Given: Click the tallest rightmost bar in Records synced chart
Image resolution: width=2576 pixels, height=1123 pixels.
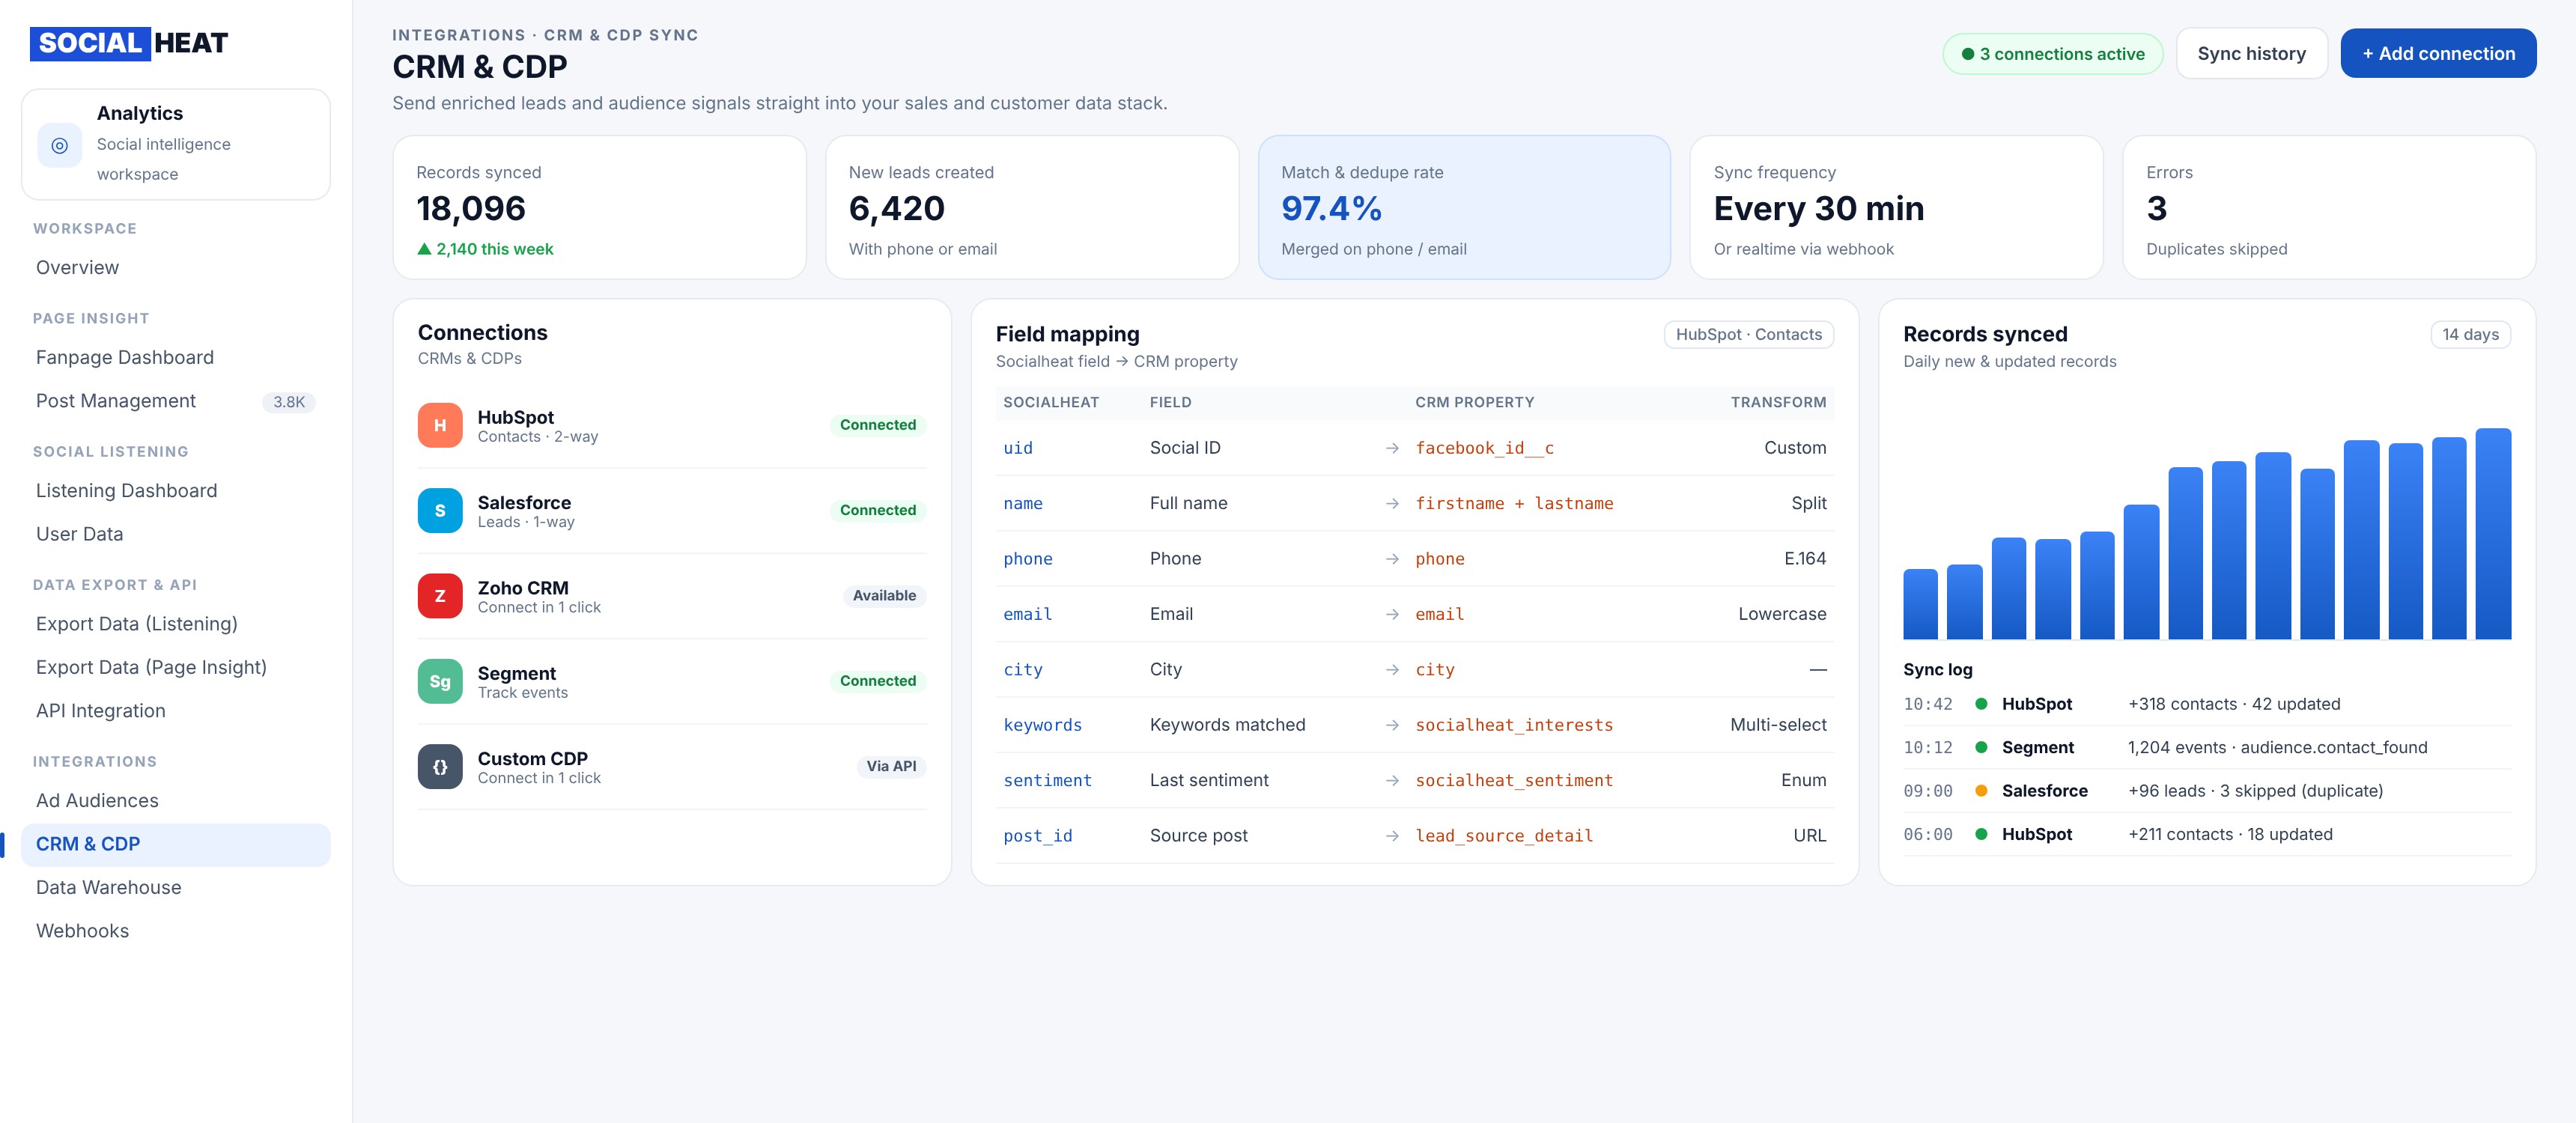Looking at the screenshot, I should click(2492, 534).
